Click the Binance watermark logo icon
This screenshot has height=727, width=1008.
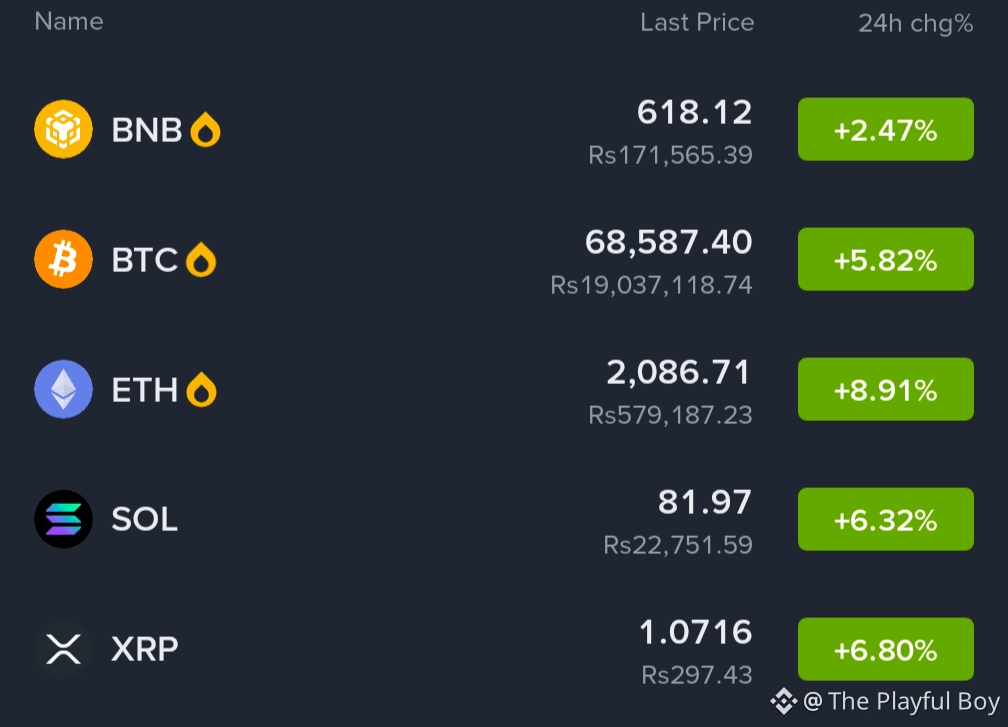784,701
